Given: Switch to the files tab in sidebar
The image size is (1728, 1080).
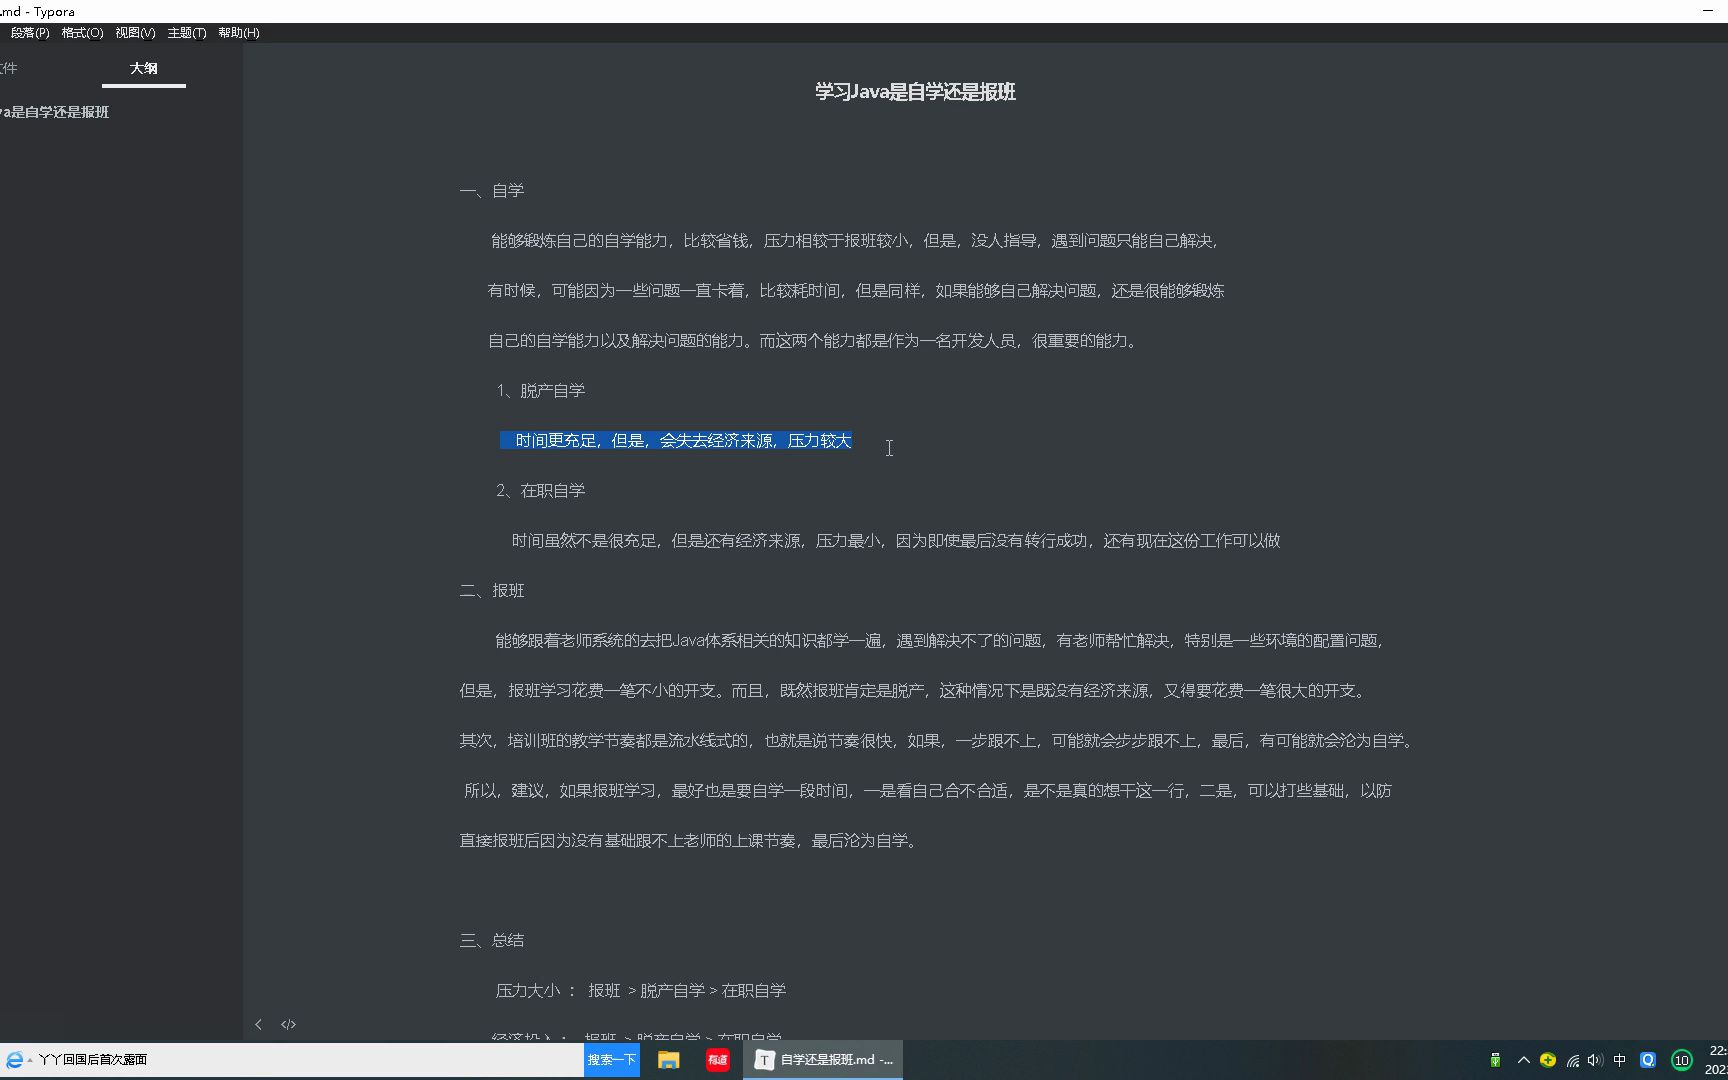Looking at the screenshot, I should click(9, 68).
